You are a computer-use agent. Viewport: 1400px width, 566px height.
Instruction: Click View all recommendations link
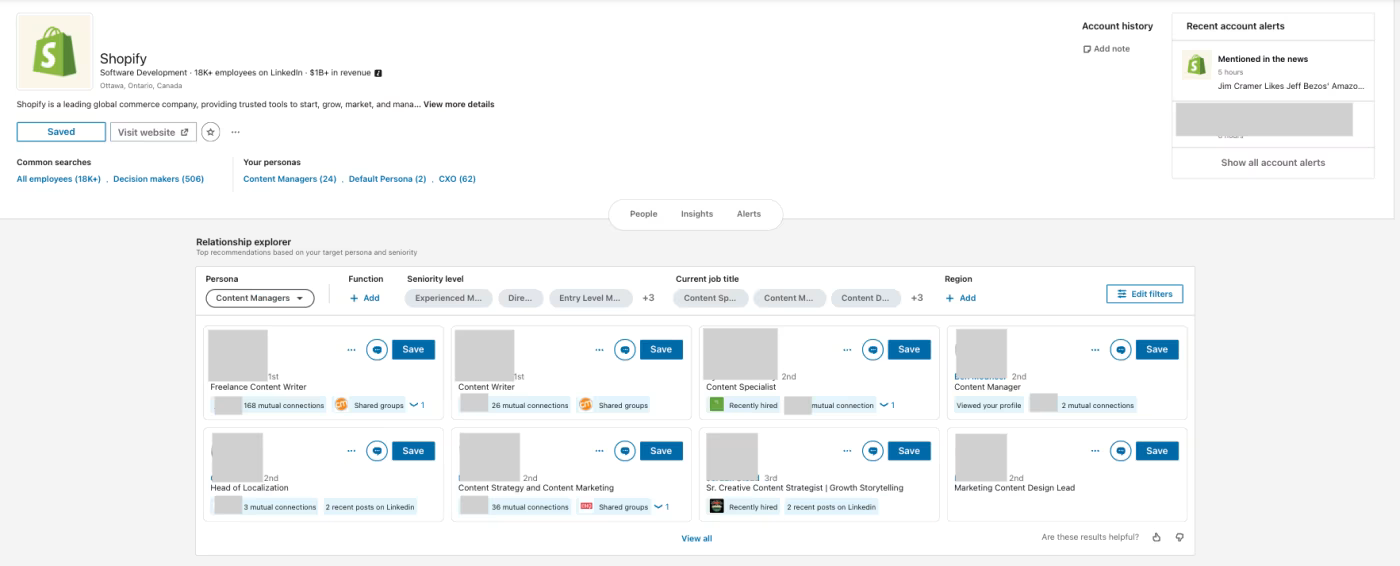coord(697,538)
